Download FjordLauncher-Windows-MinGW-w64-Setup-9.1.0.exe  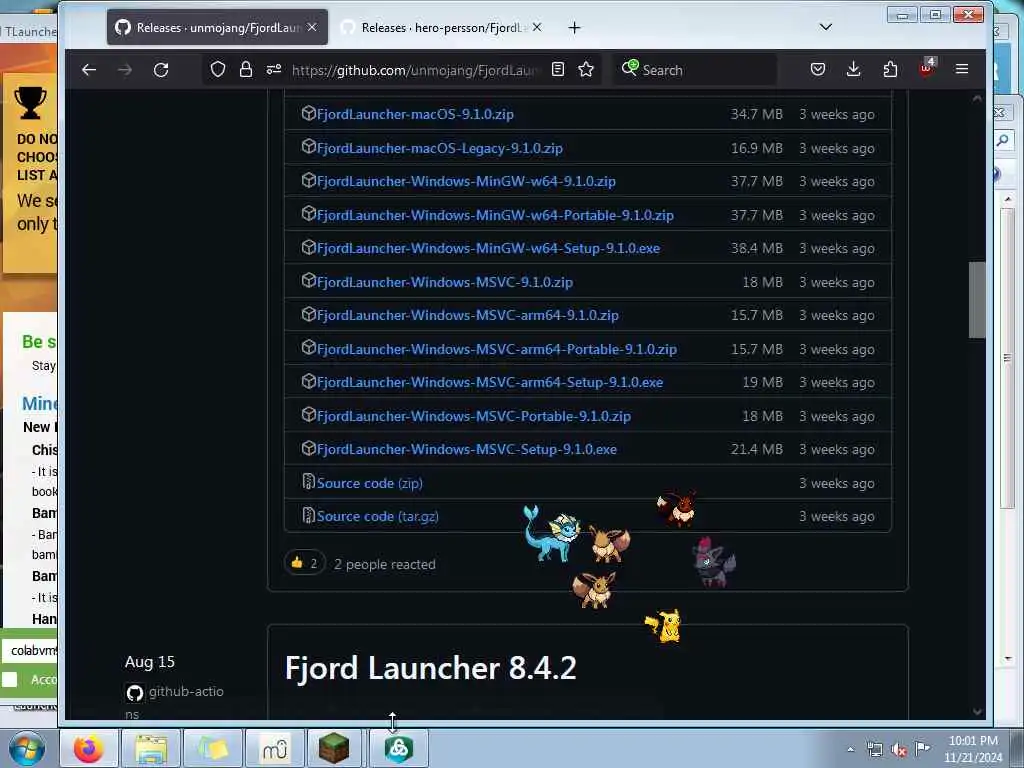[x=488, y=249]
